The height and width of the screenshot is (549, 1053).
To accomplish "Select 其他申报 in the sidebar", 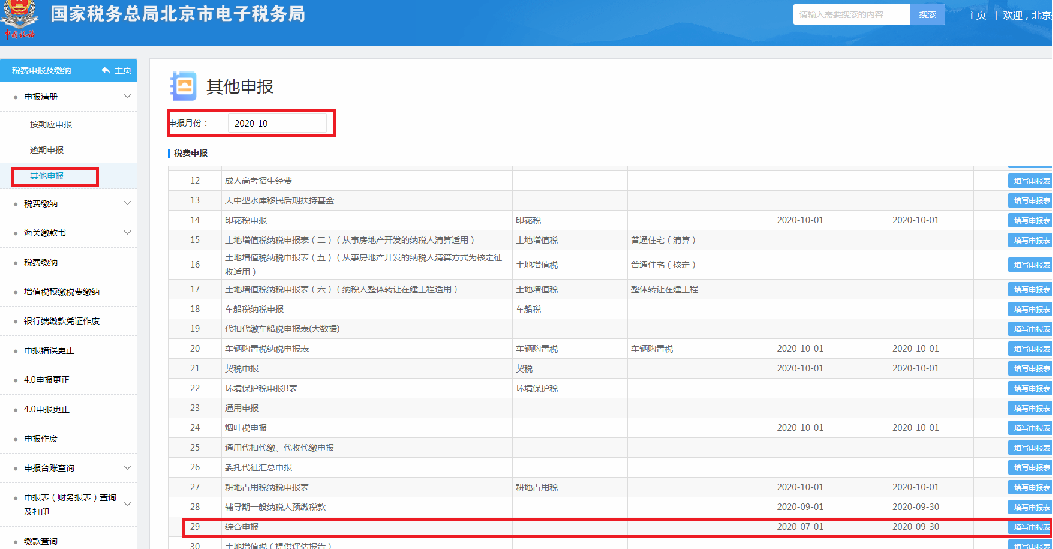I will (x=46, y=176).
